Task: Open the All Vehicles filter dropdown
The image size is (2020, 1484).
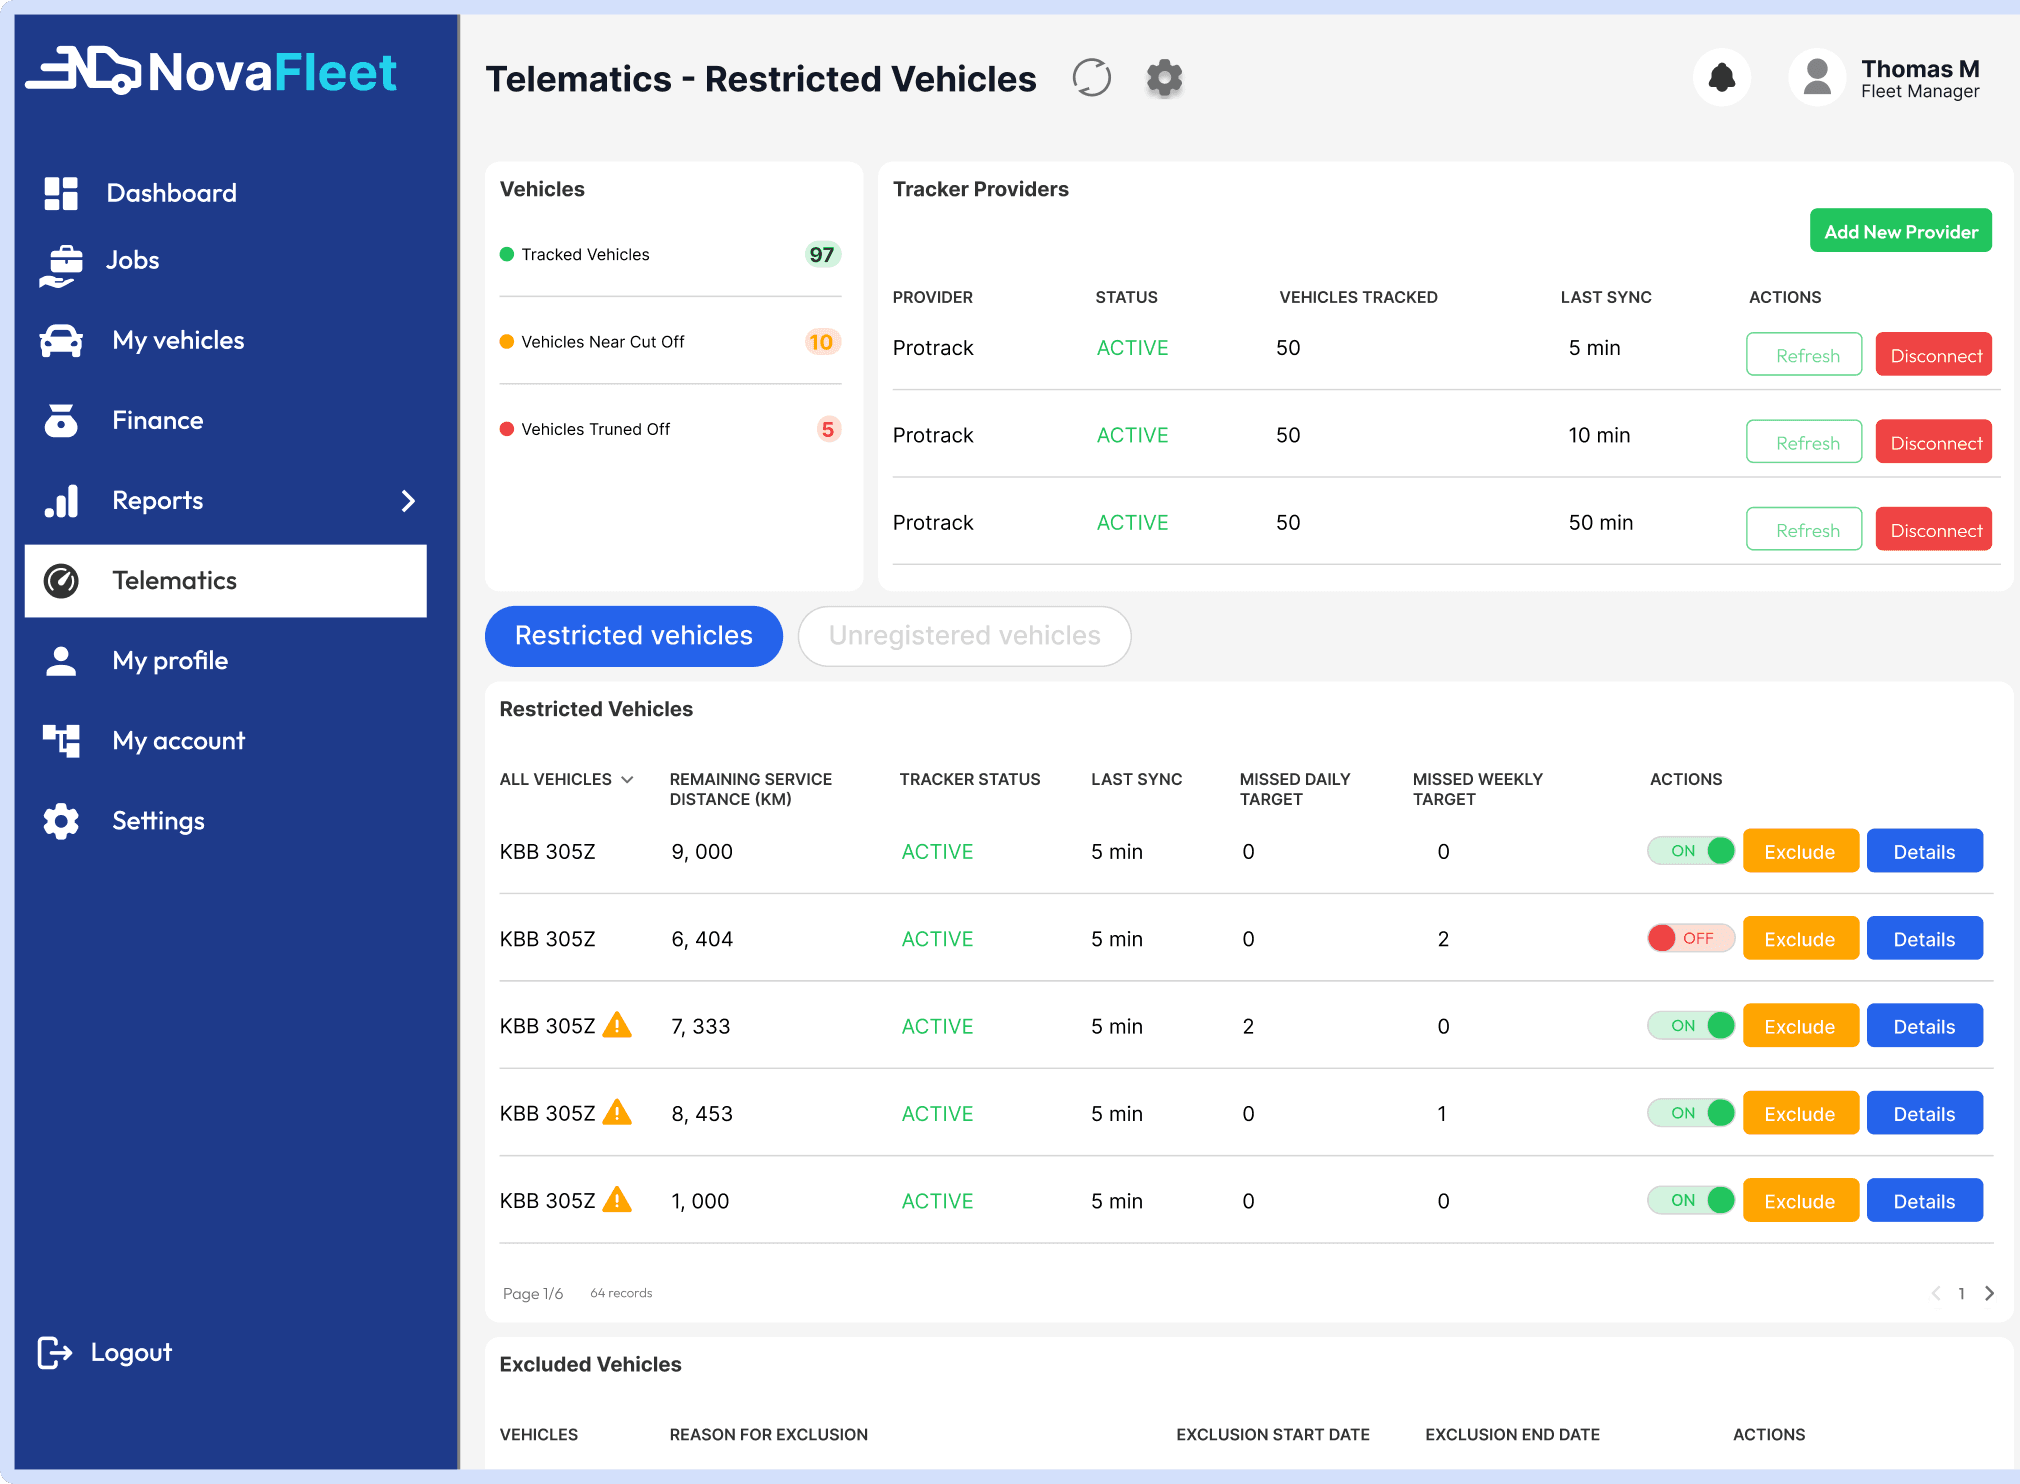Action: [566, 779]
